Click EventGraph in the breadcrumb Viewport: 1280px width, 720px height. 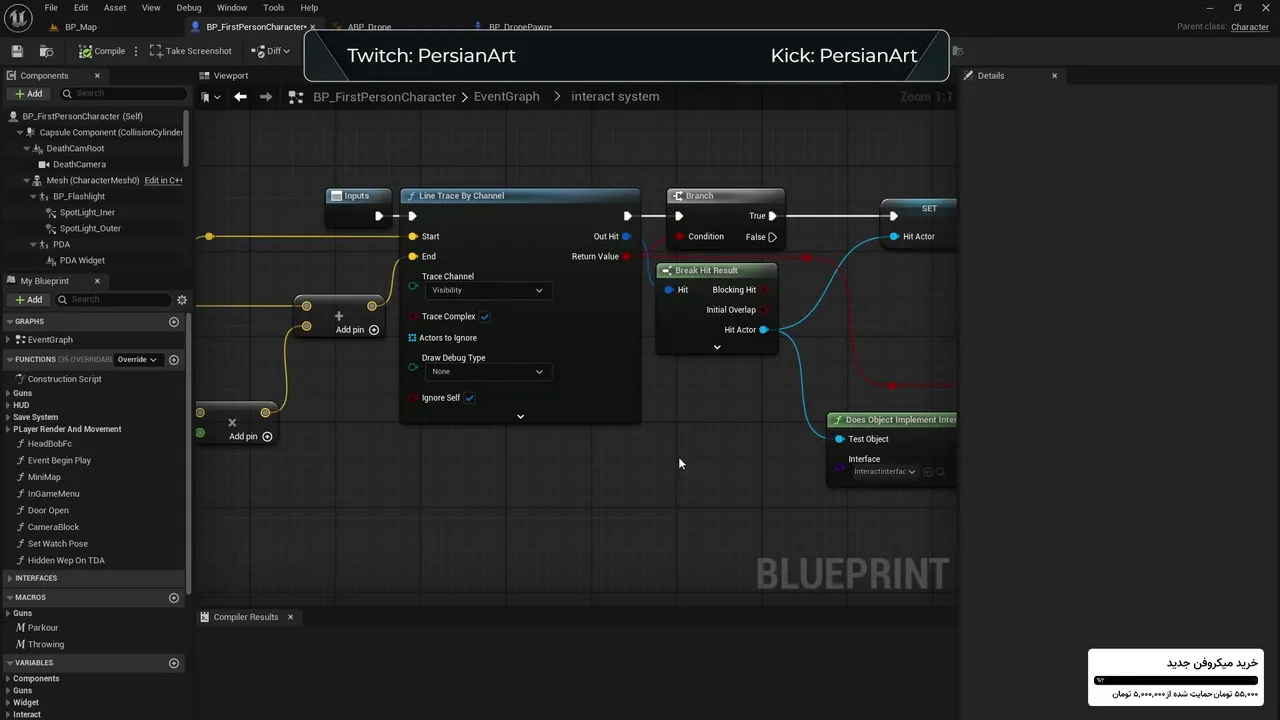point(506,97)
